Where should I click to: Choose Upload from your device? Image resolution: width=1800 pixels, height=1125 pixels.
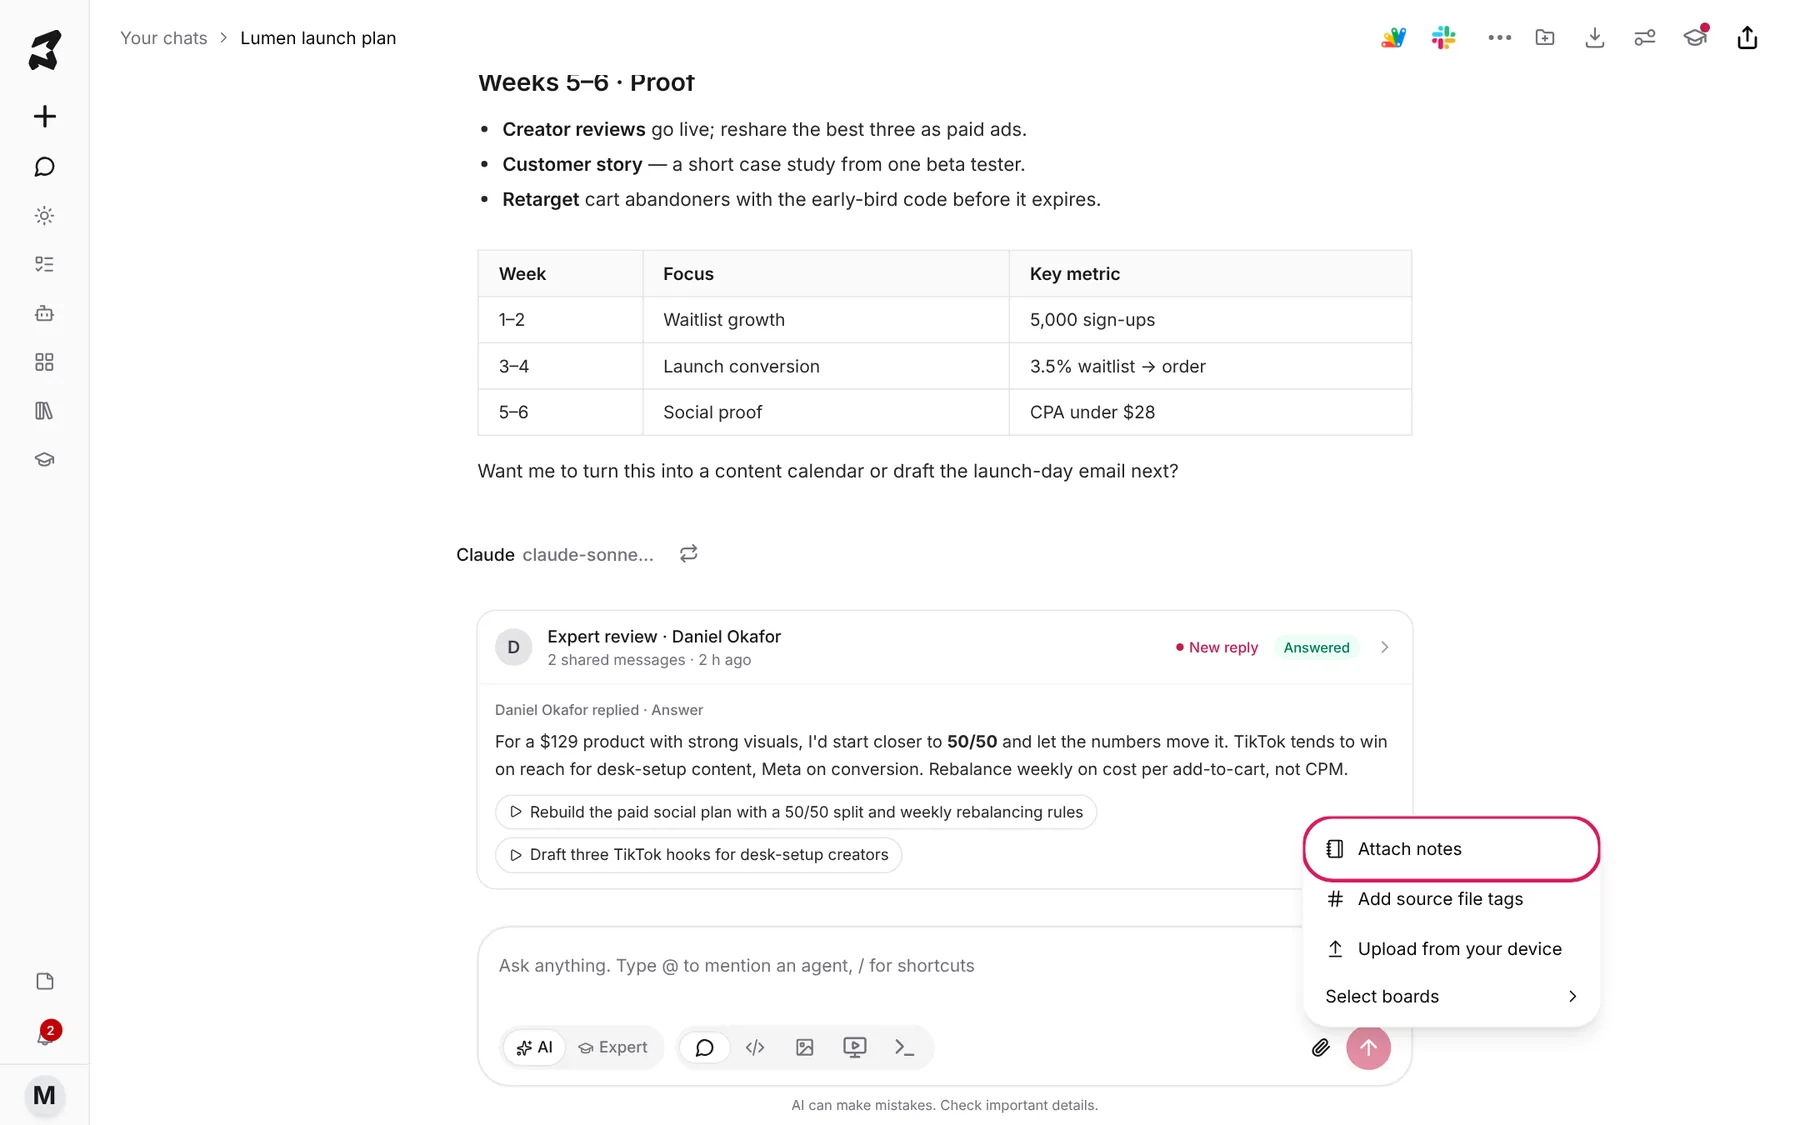(1451, 949)
